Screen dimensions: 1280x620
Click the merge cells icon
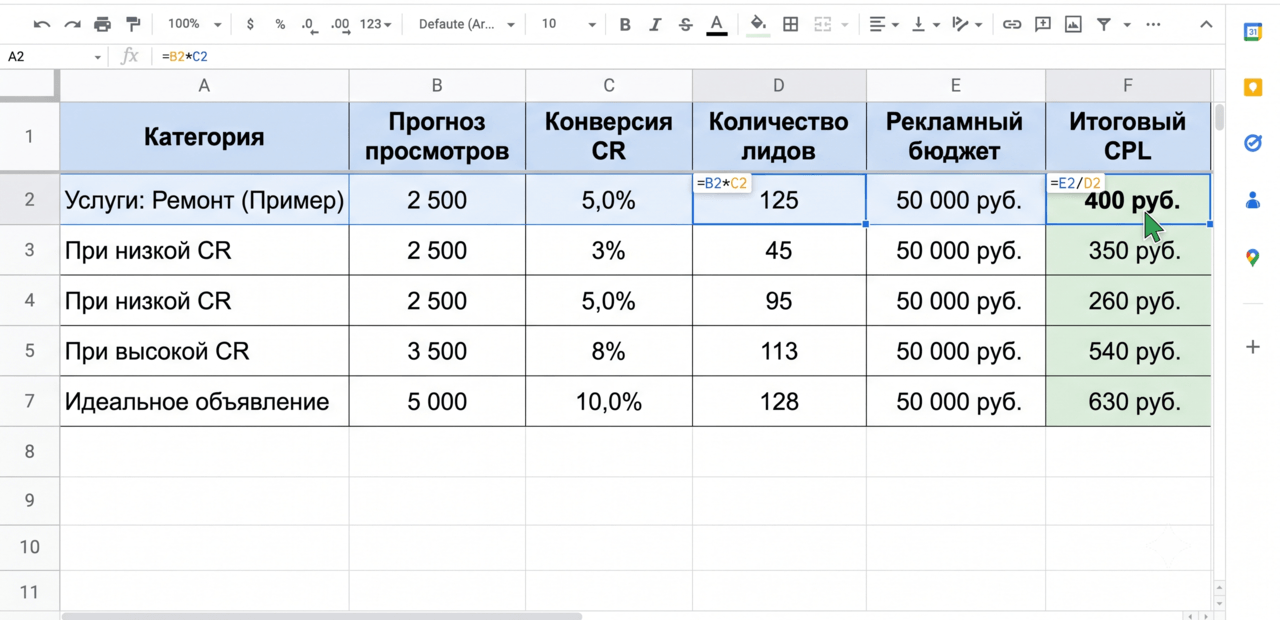[823, 24]
